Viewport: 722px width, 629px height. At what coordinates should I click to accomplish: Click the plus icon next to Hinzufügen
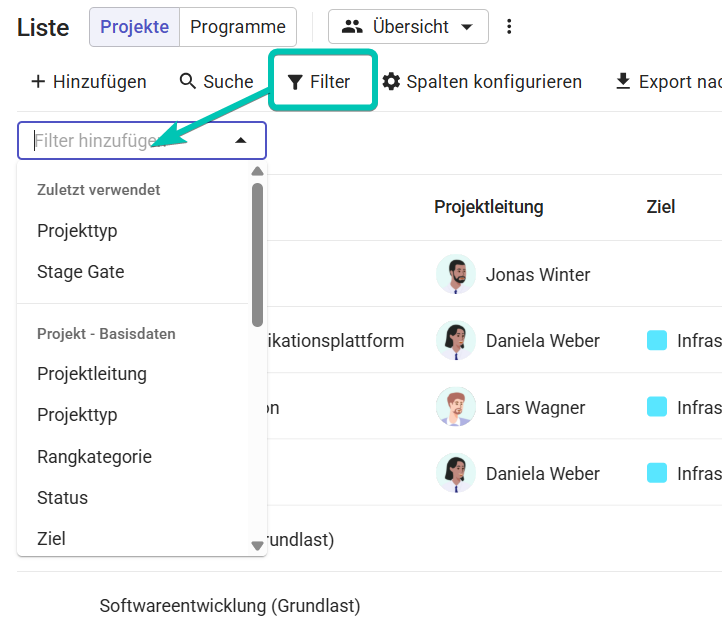38,82
